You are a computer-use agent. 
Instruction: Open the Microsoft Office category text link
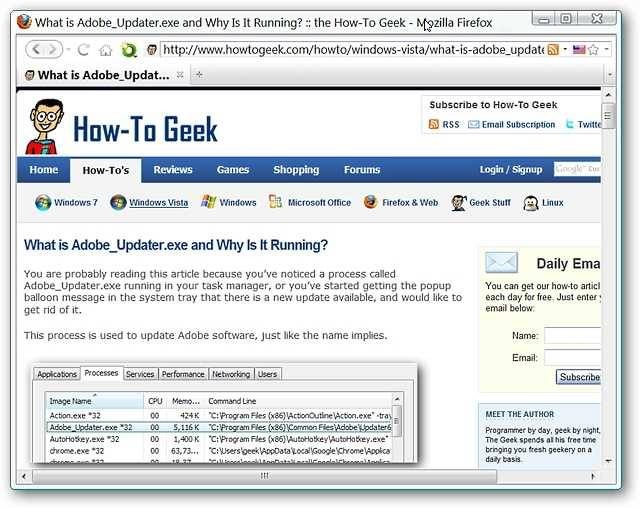(319, 202)
